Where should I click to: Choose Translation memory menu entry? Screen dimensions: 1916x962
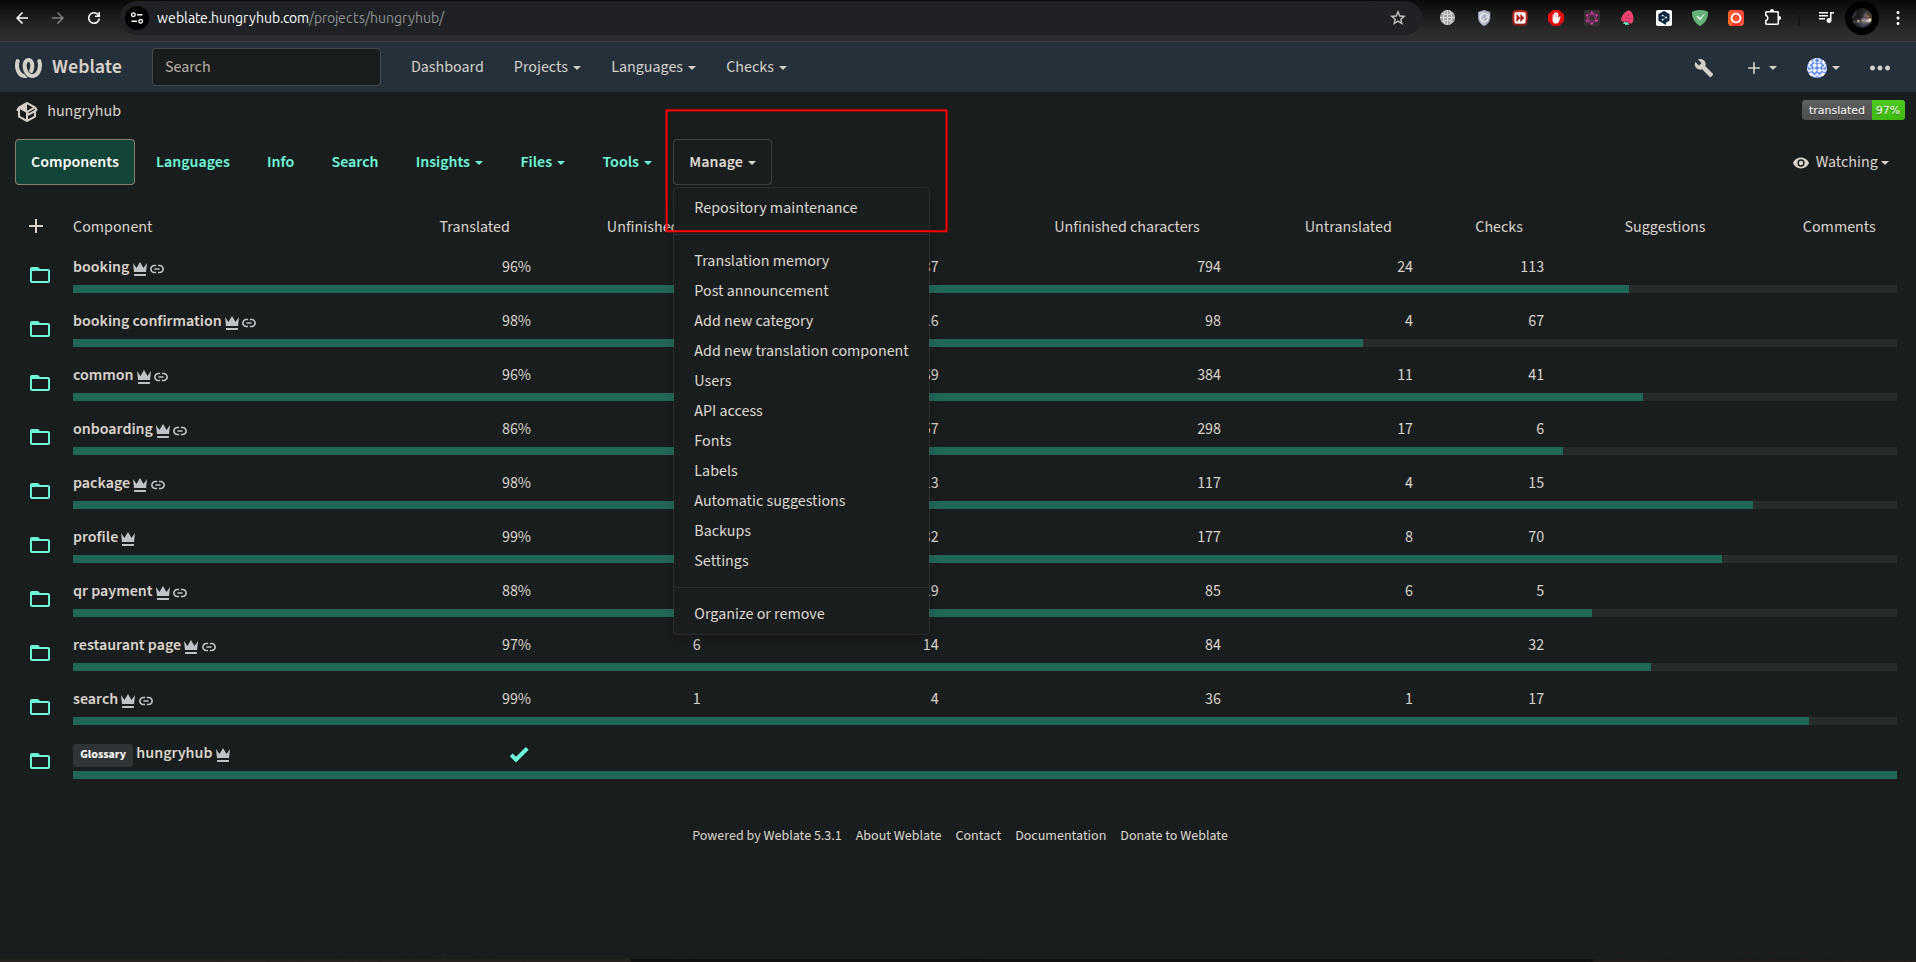tap(761, 261)
